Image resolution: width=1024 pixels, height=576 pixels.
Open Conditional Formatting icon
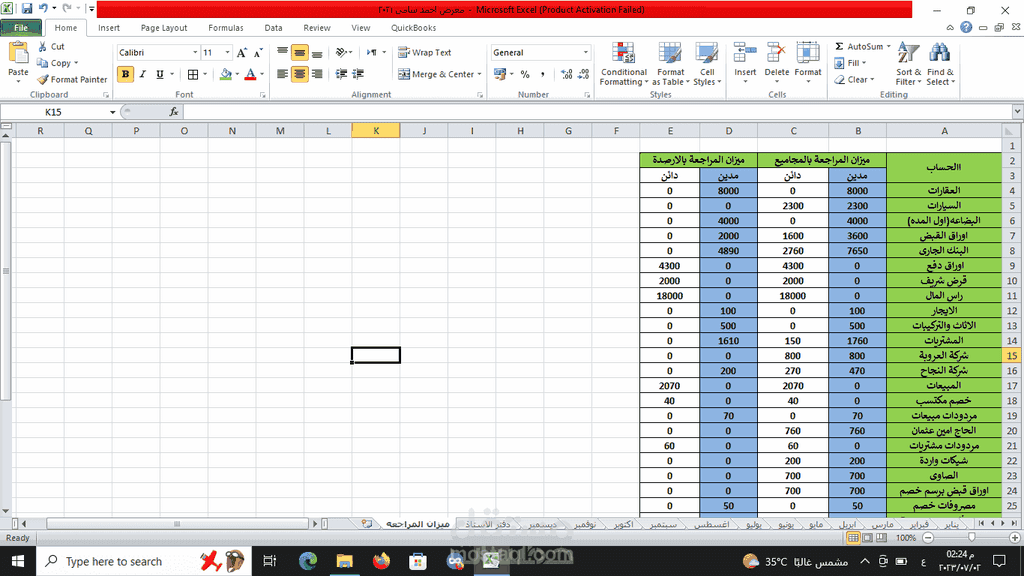[x=623, y=54]
